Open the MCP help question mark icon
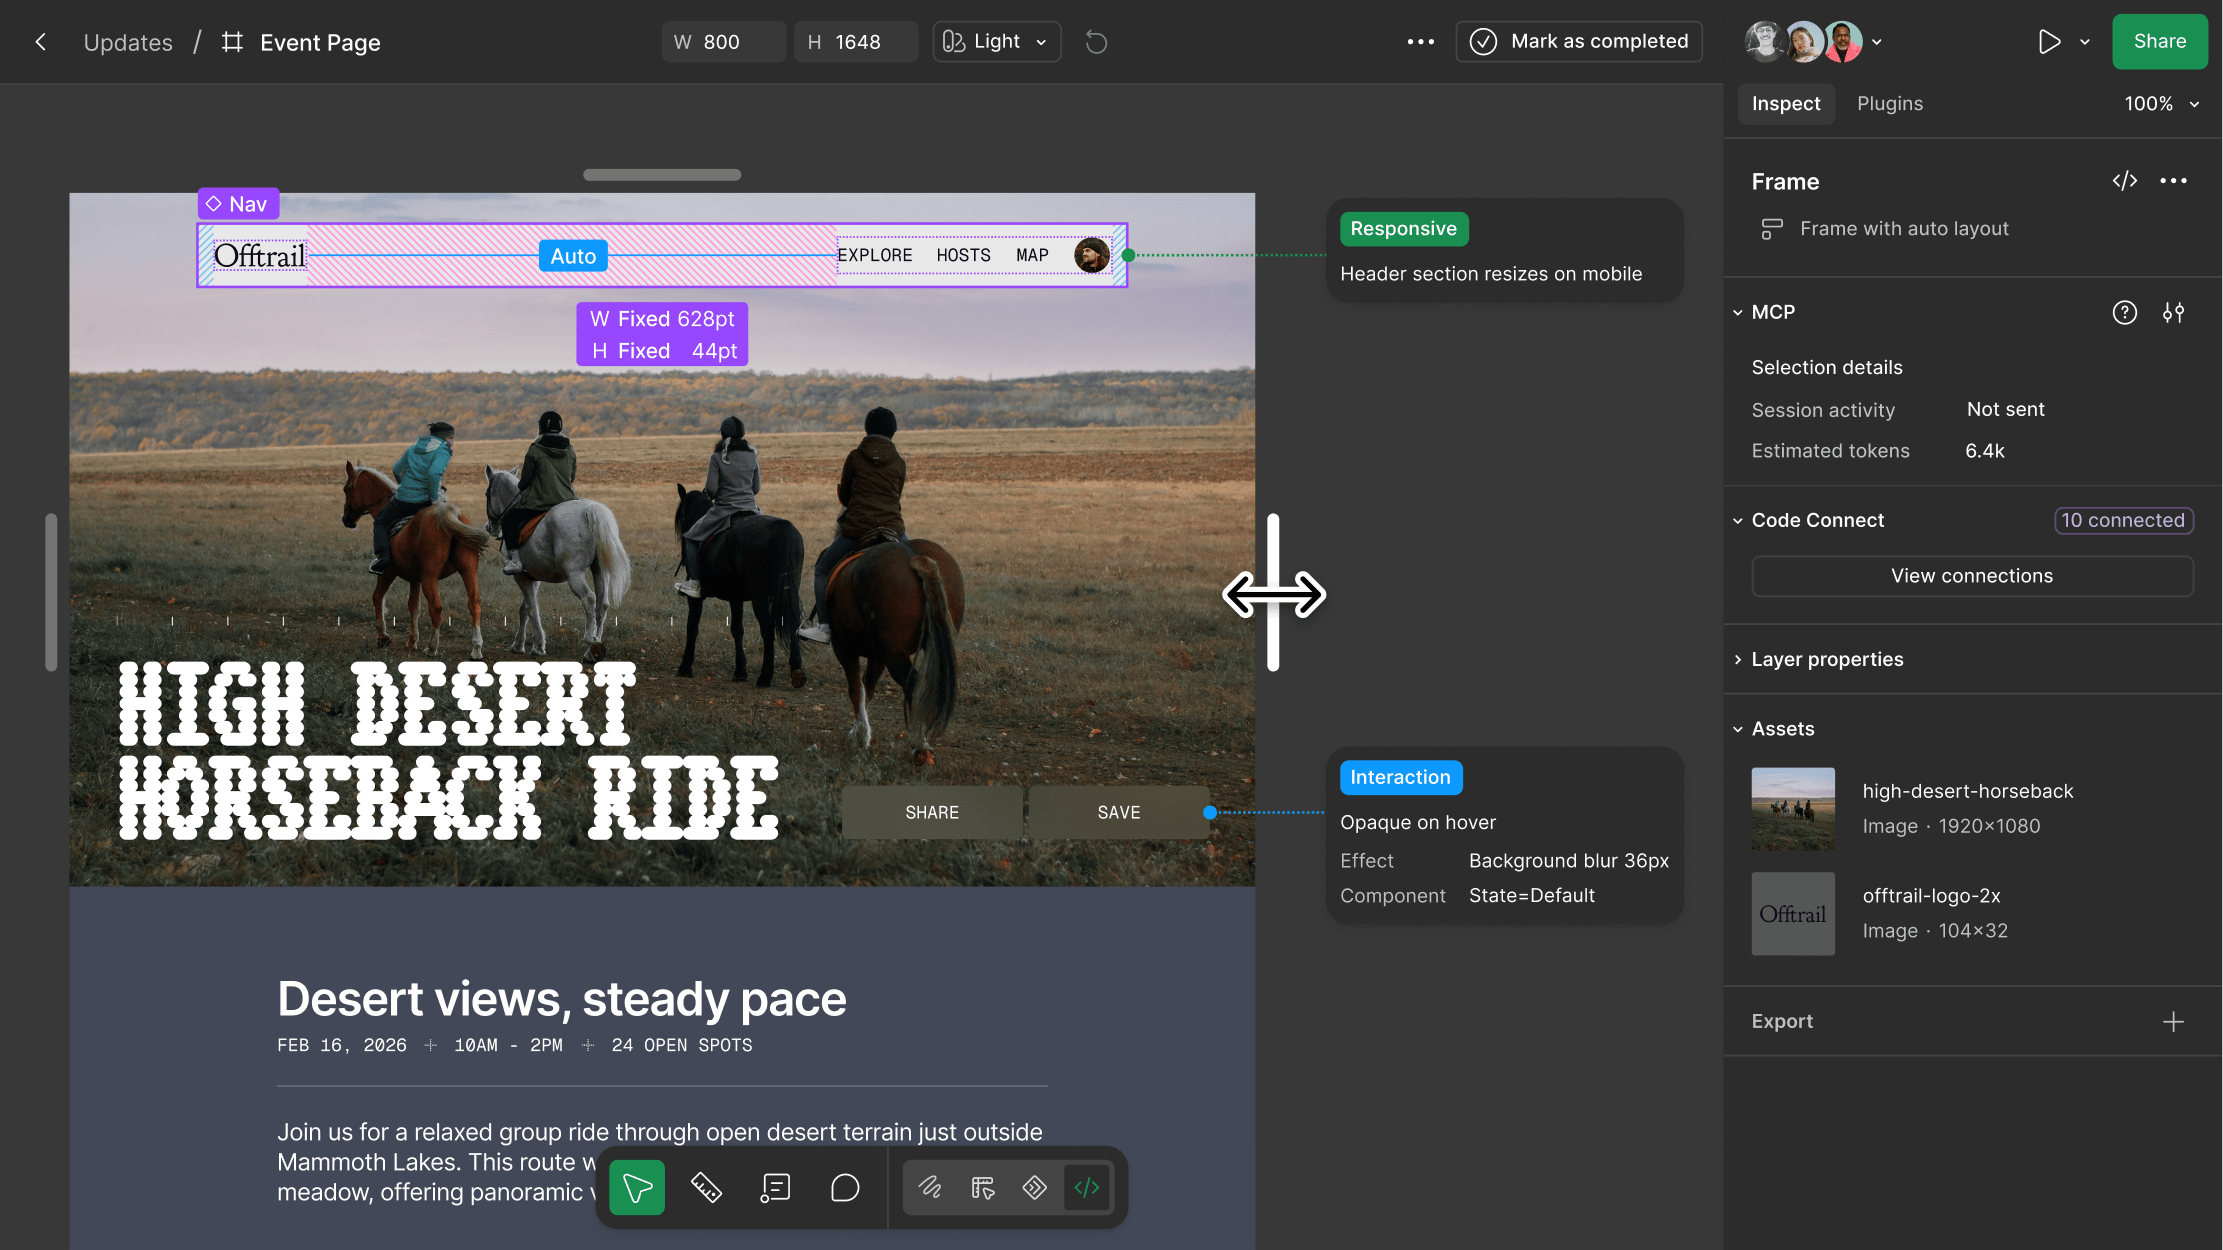The width and height of the screenshot is (2223, 1250). click(2125, 313)
